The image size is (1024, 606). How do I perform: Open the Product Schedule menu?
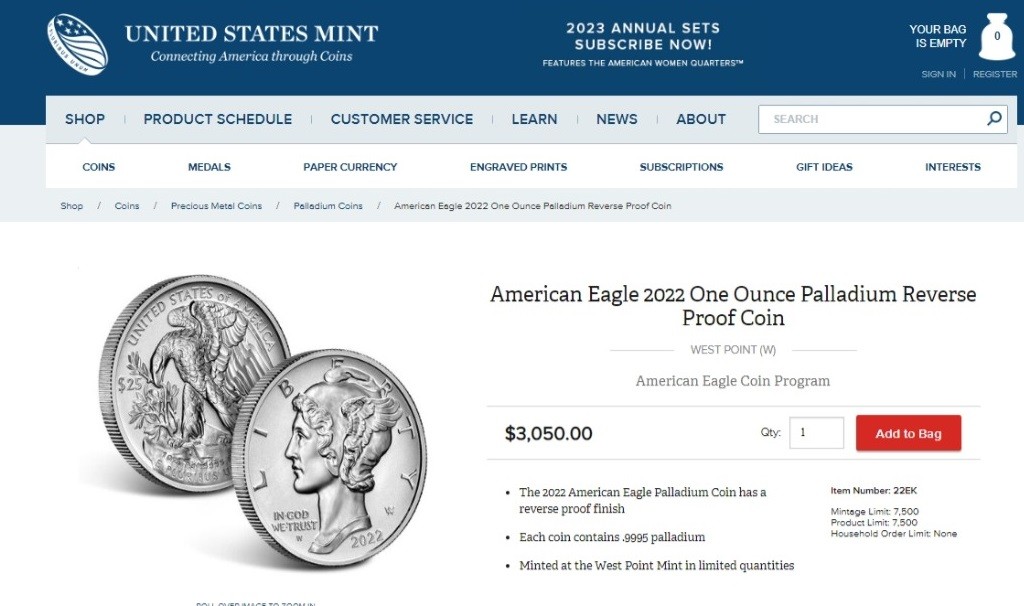pos(218,119)
